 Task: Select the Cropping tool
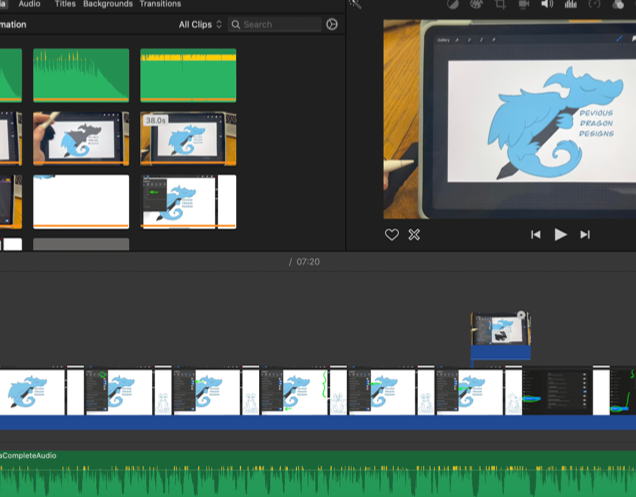[x=500, y=4]
